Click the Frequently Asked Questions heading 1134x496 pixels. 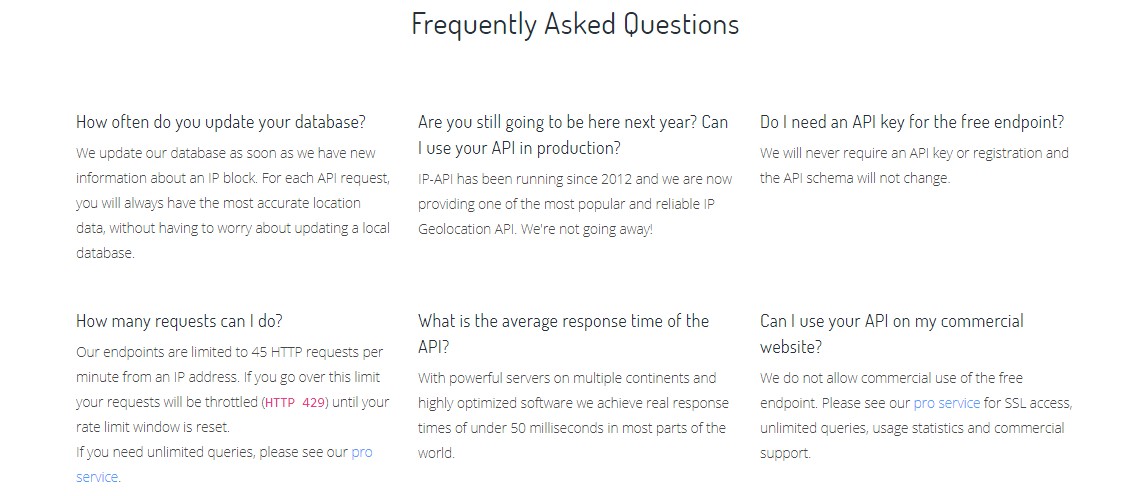(575, 24)
